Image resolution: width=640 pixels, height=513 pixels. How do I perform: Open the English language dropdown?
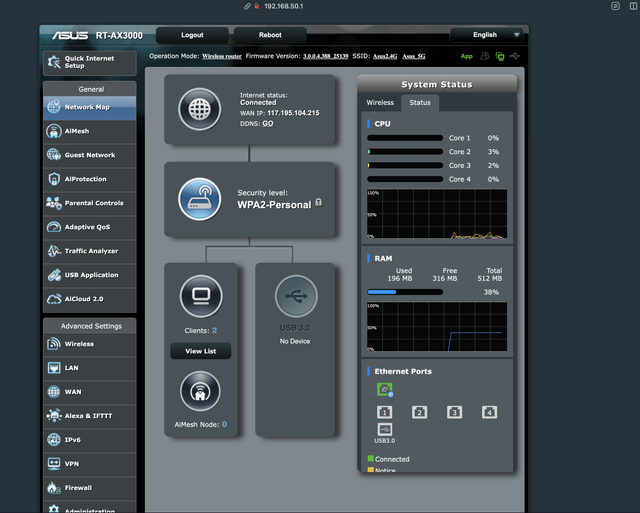pyautogui.click(x=486, y=35)
